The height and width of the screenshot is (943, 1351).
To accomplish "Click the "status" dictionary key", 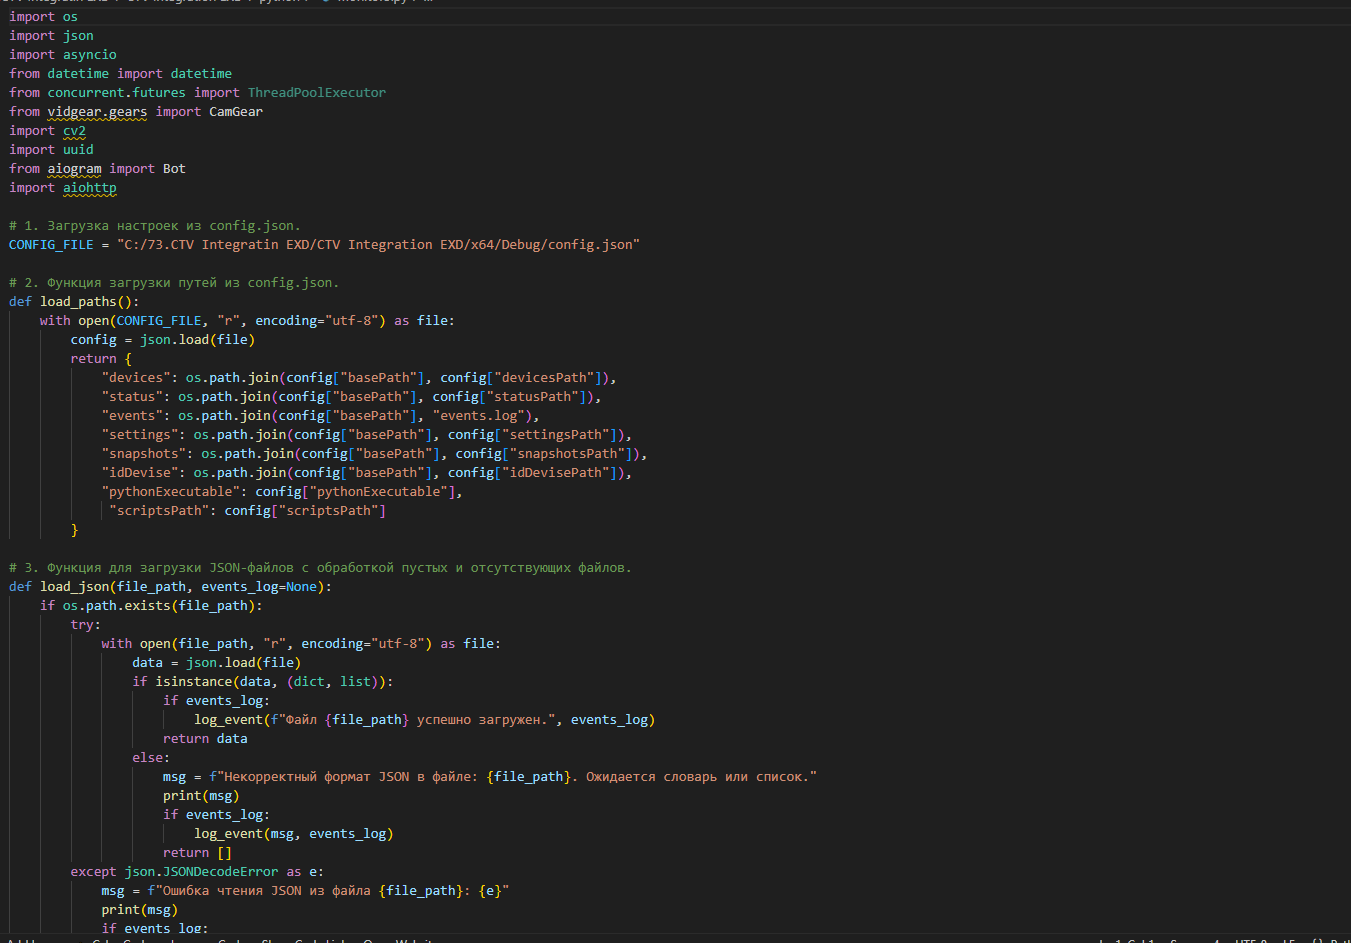I will pos(132,397).
